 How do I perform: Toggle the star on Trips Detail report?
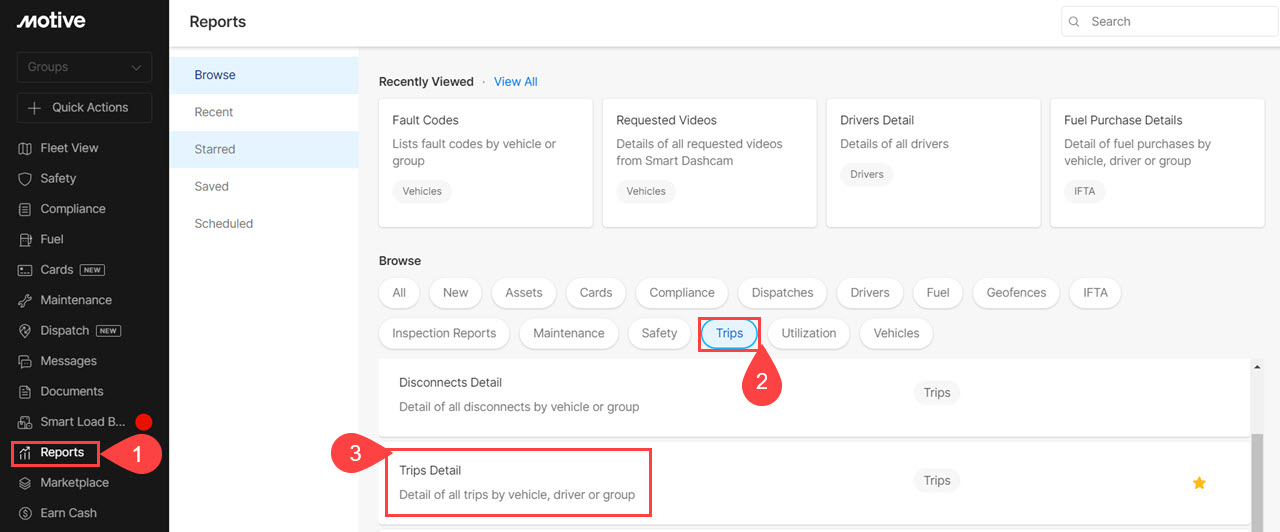coord(1199,483)
